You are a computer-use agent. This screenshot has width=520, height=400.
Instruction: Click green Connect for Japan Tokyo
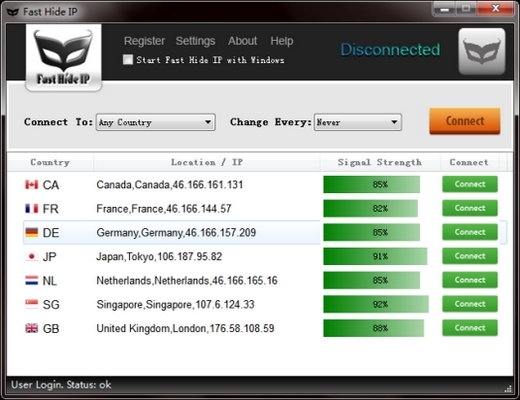[470, 256]
